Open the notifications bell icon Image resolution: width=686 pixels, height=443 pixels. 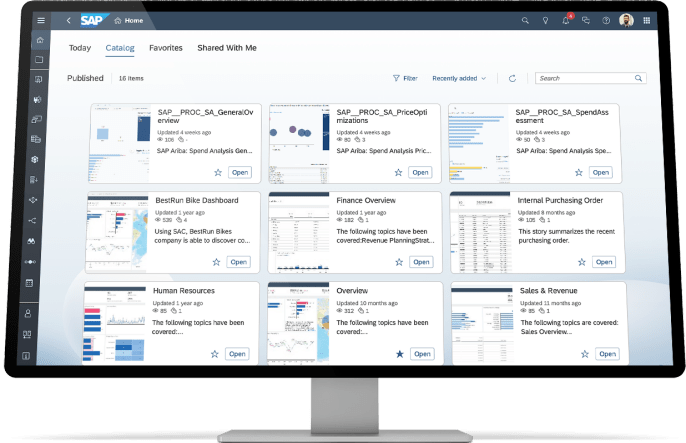point(566,20)
